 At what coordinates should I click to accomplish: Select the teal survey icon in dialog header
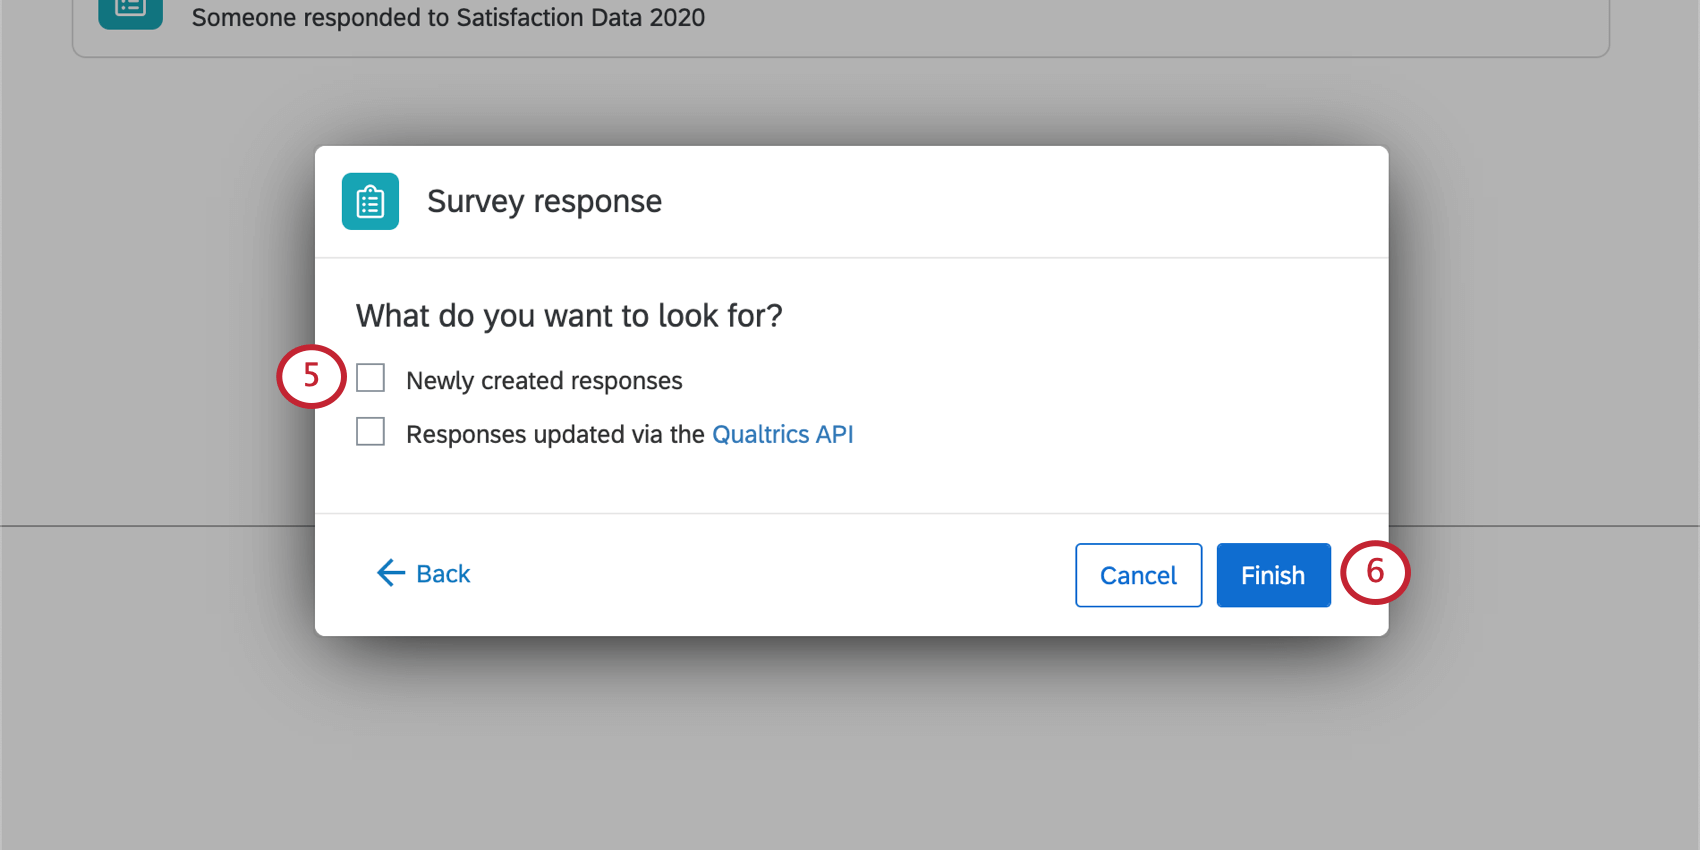tap(369, 201)
